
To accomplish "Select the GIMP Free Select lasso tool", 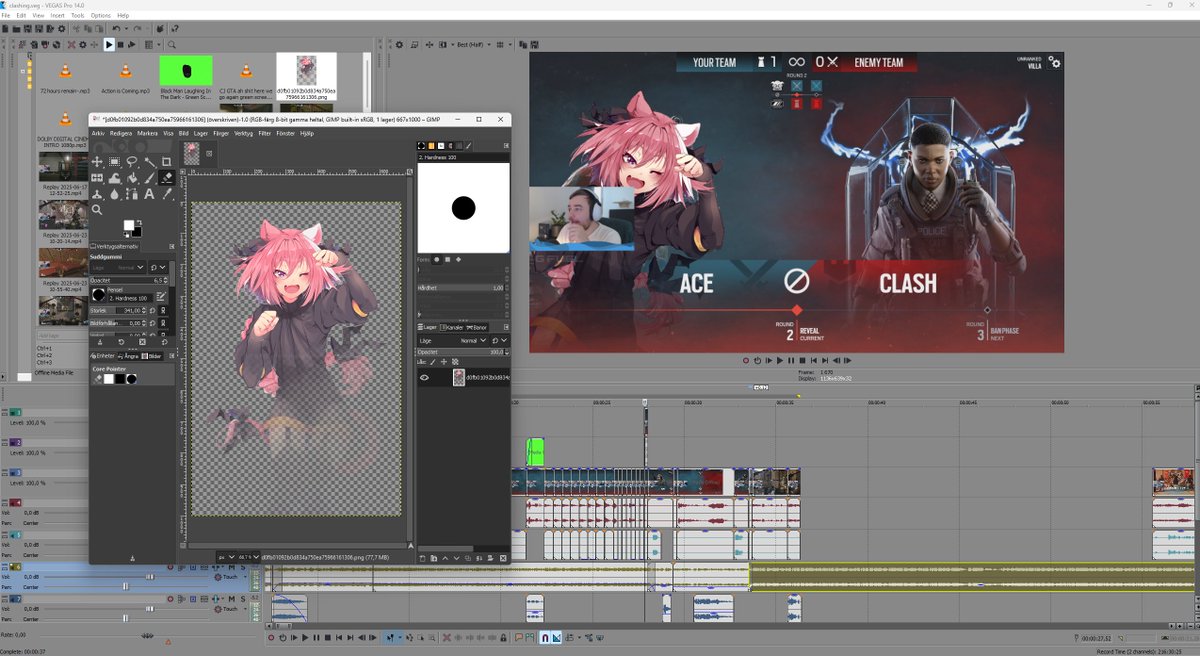I will point(132,161).
